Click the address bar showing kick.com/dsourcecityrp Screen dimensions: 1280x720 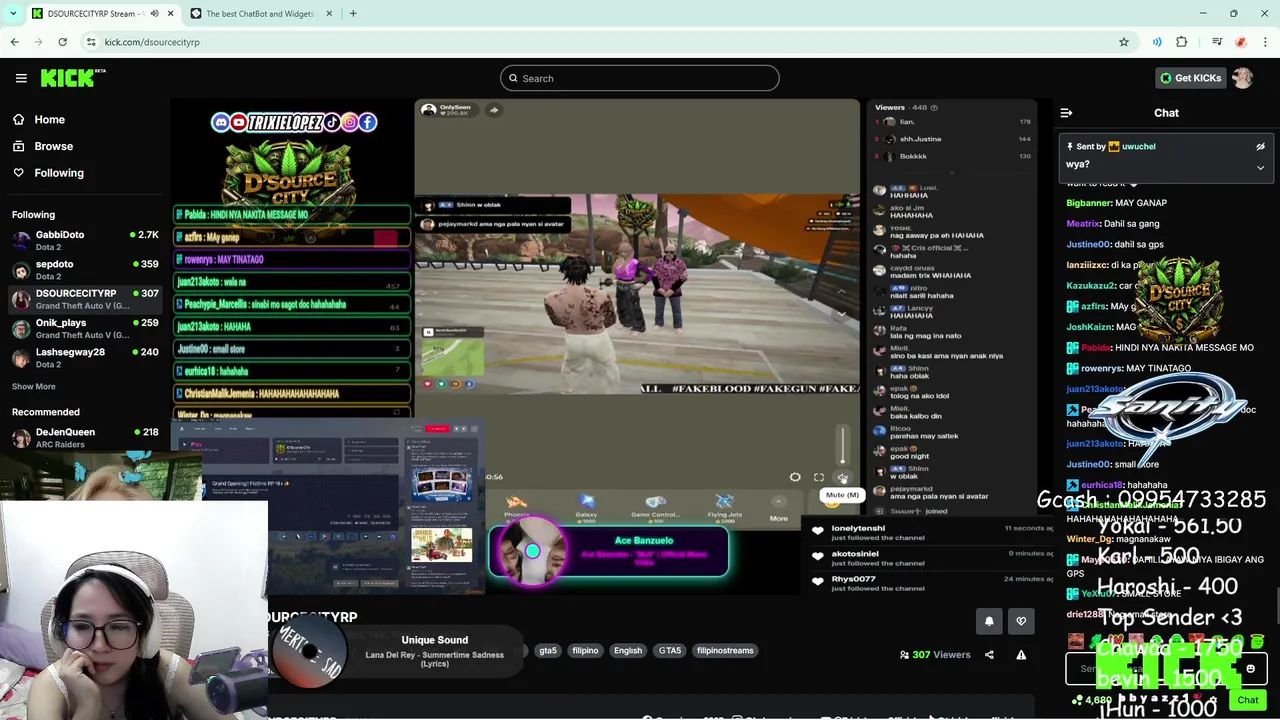click(x=600, y=42)
